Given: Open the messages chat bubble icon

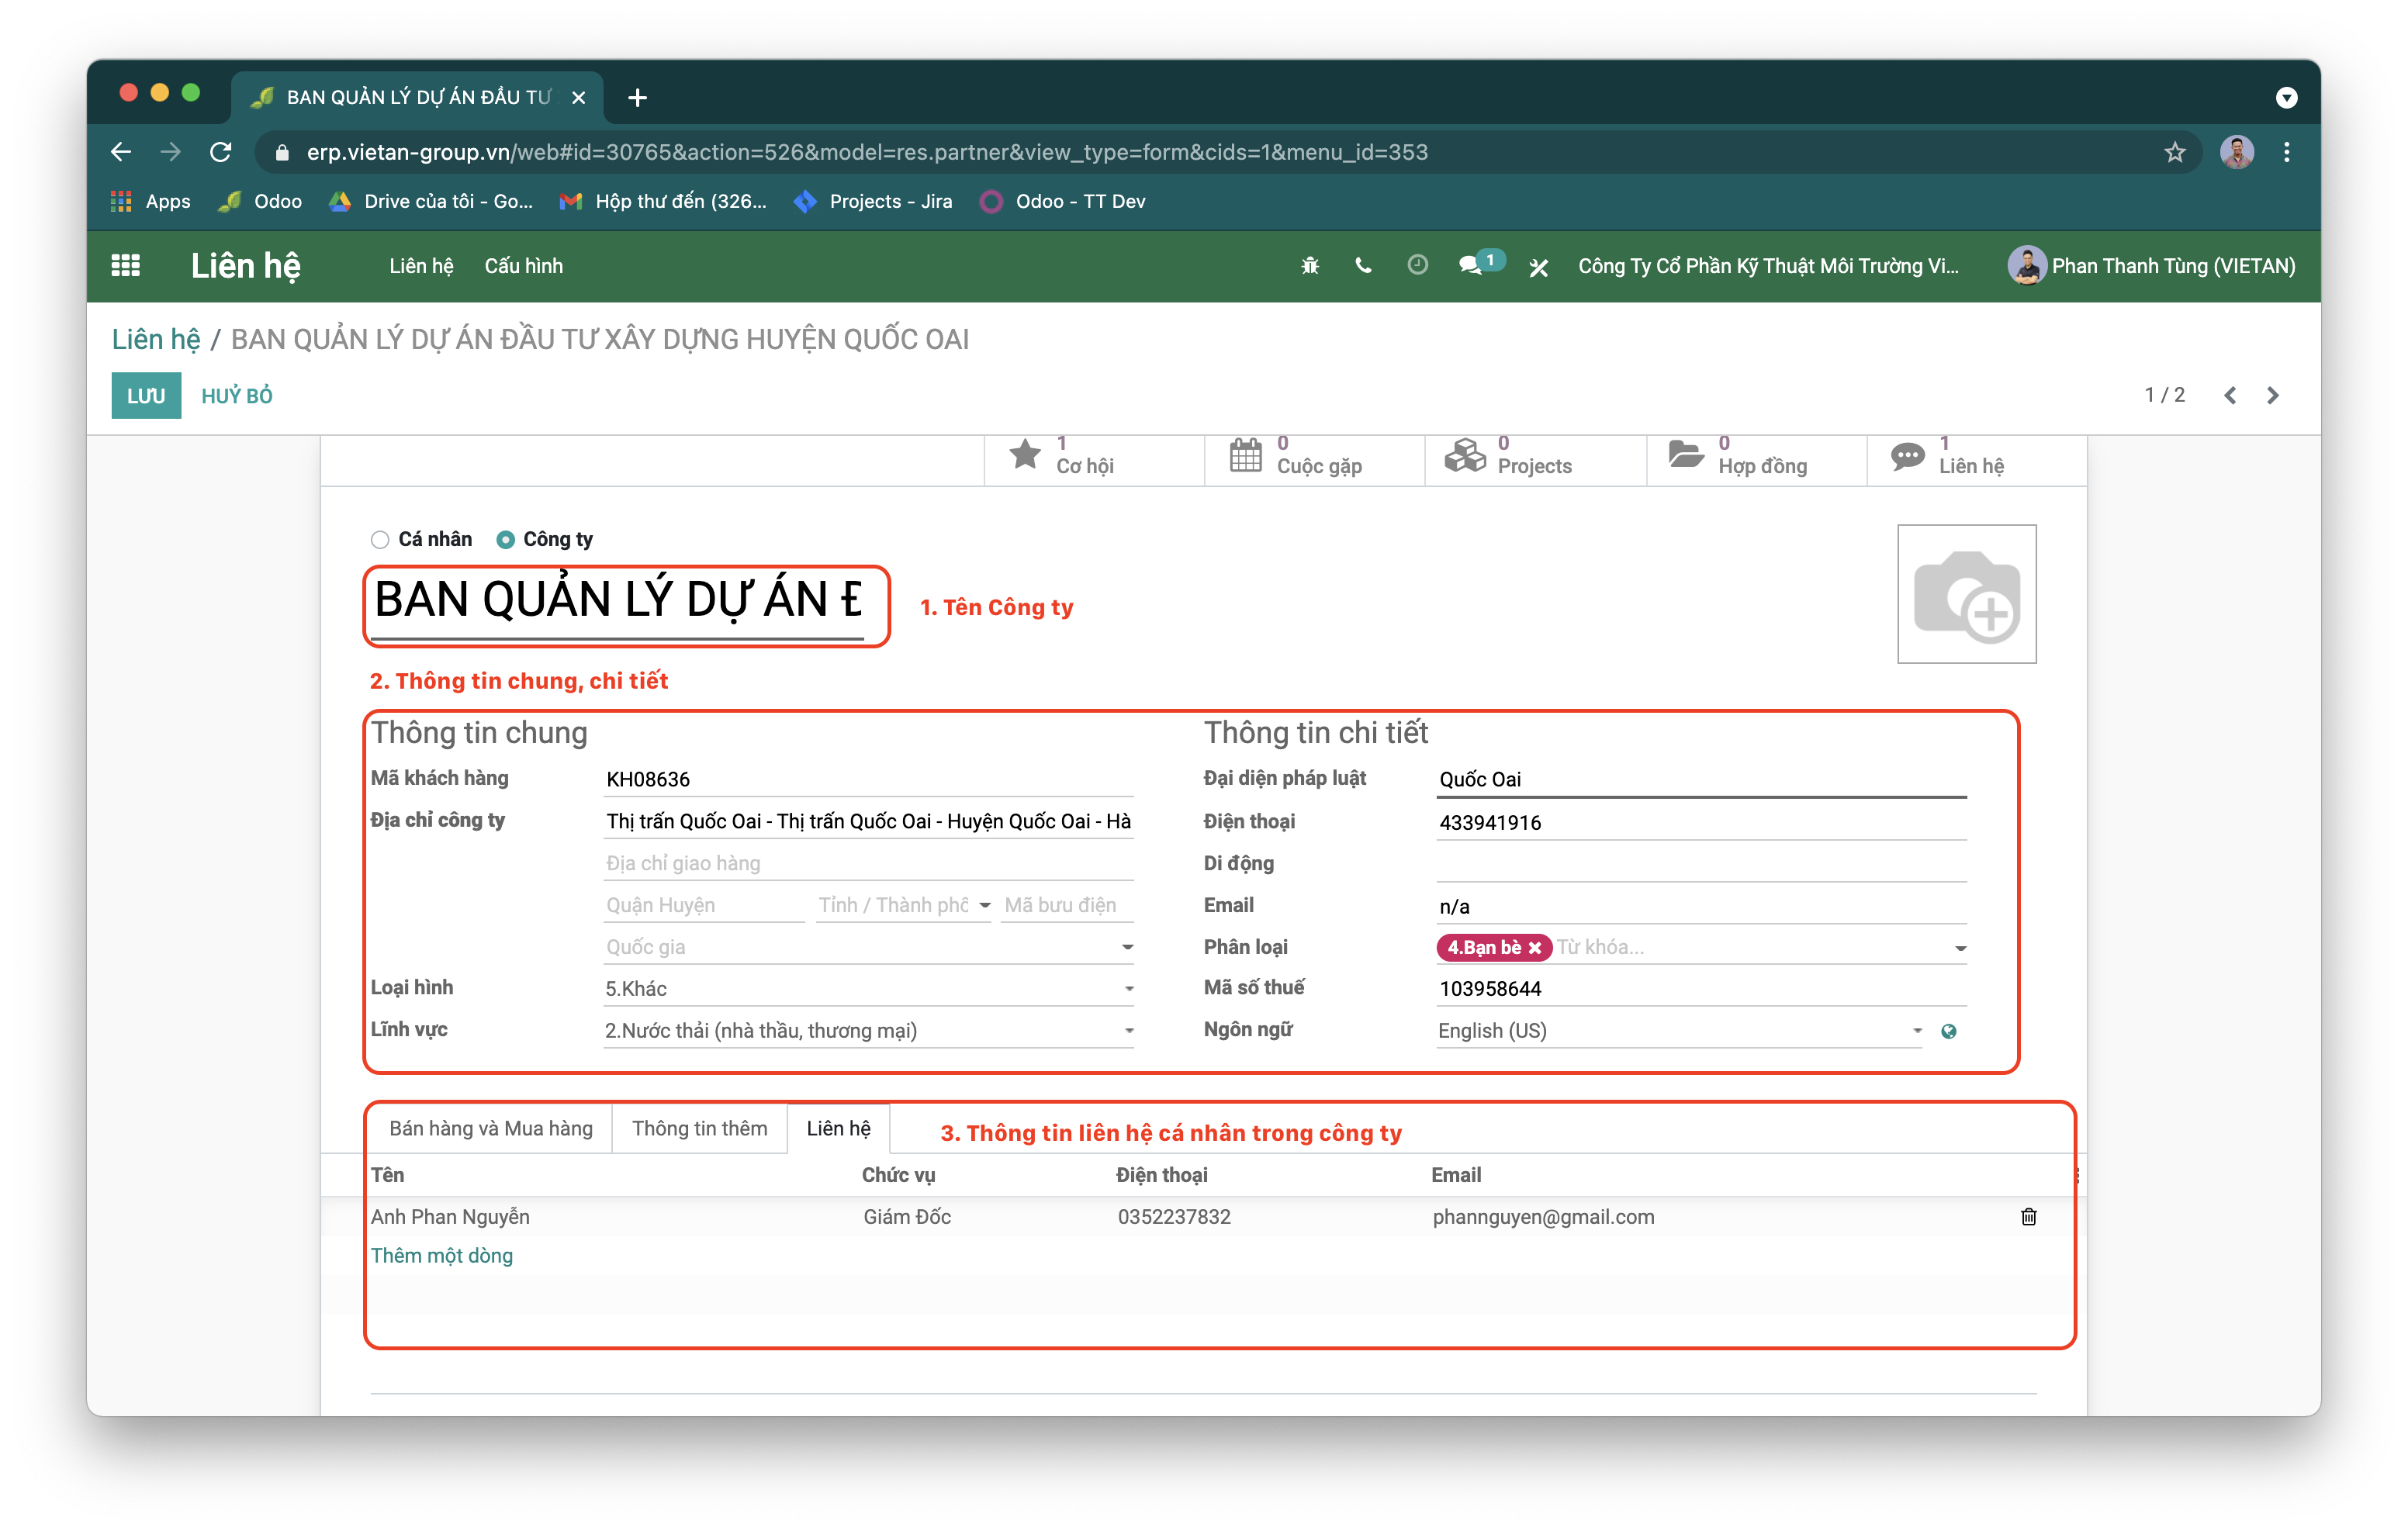Looking at the screenshot, I should point(1470,266).
